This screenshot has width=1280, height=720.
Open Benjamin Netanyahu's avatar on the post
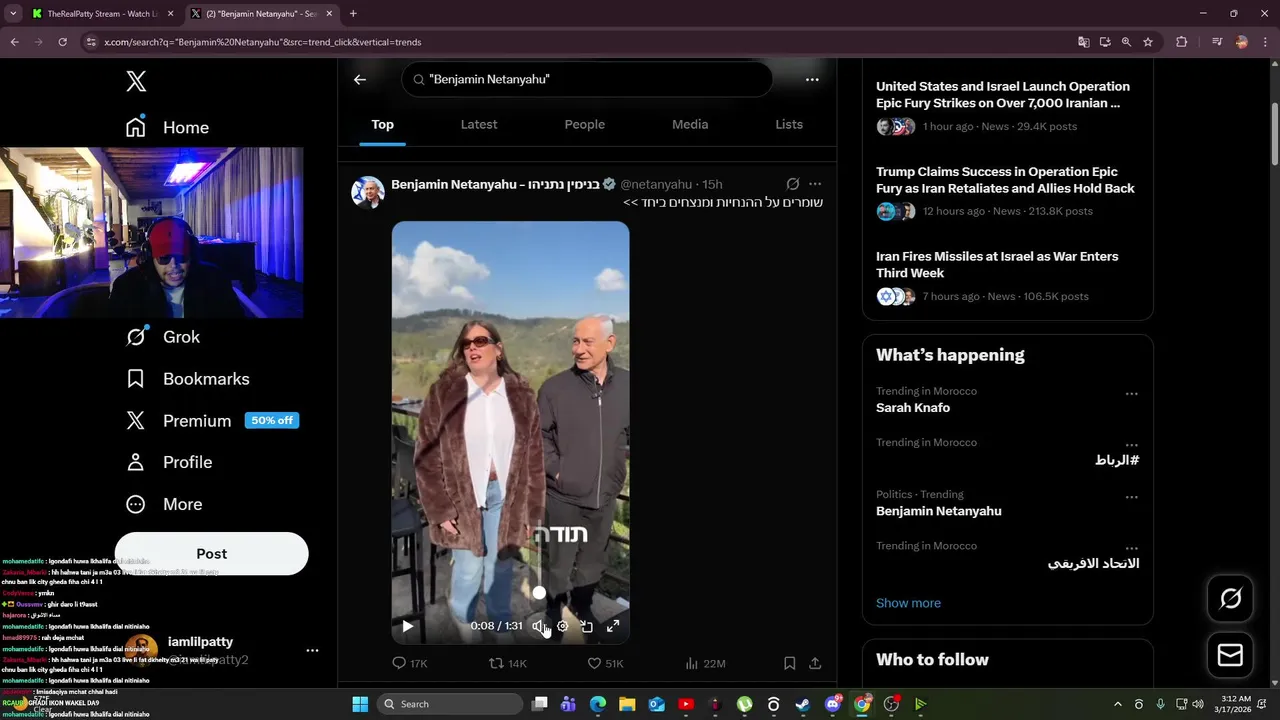coord(368,191)
